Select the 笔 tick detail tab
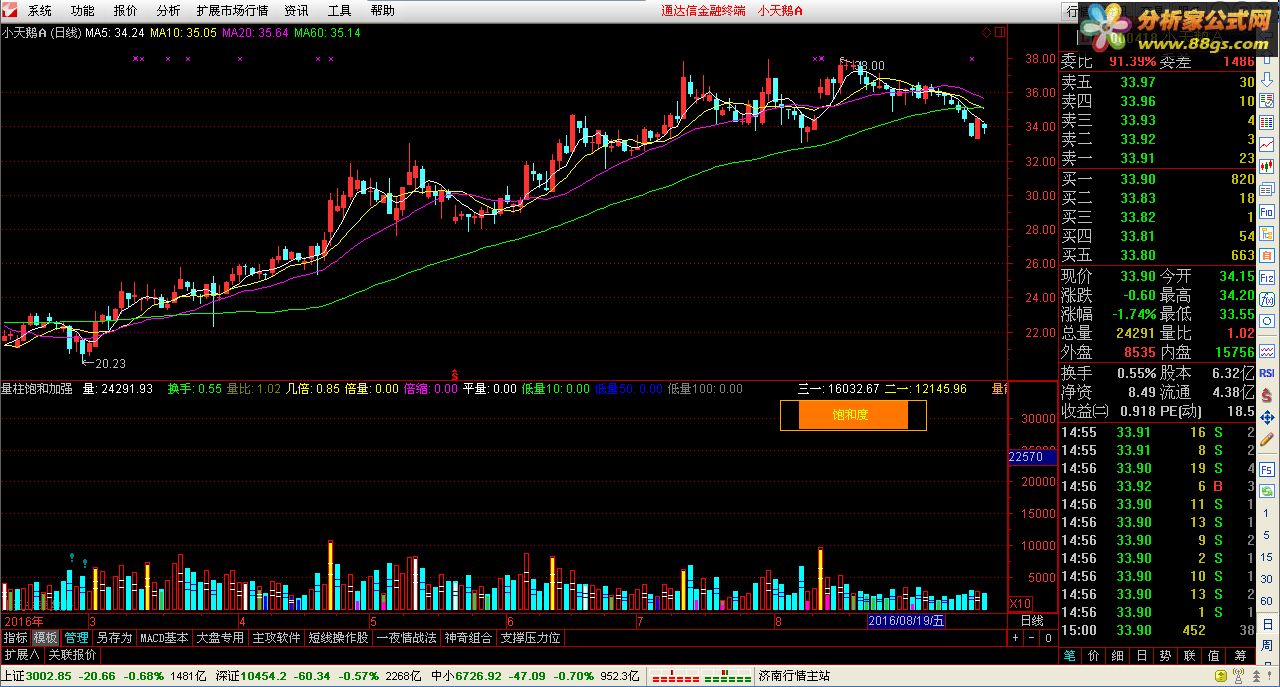This screenshot has width=1280, height=687. [1070, 656]
